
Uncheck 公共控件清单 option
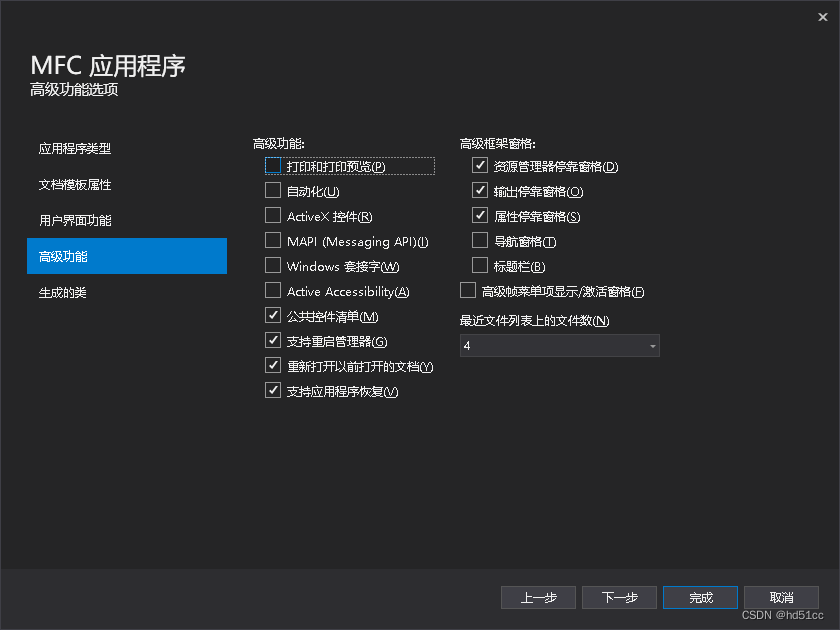point(273,315)
